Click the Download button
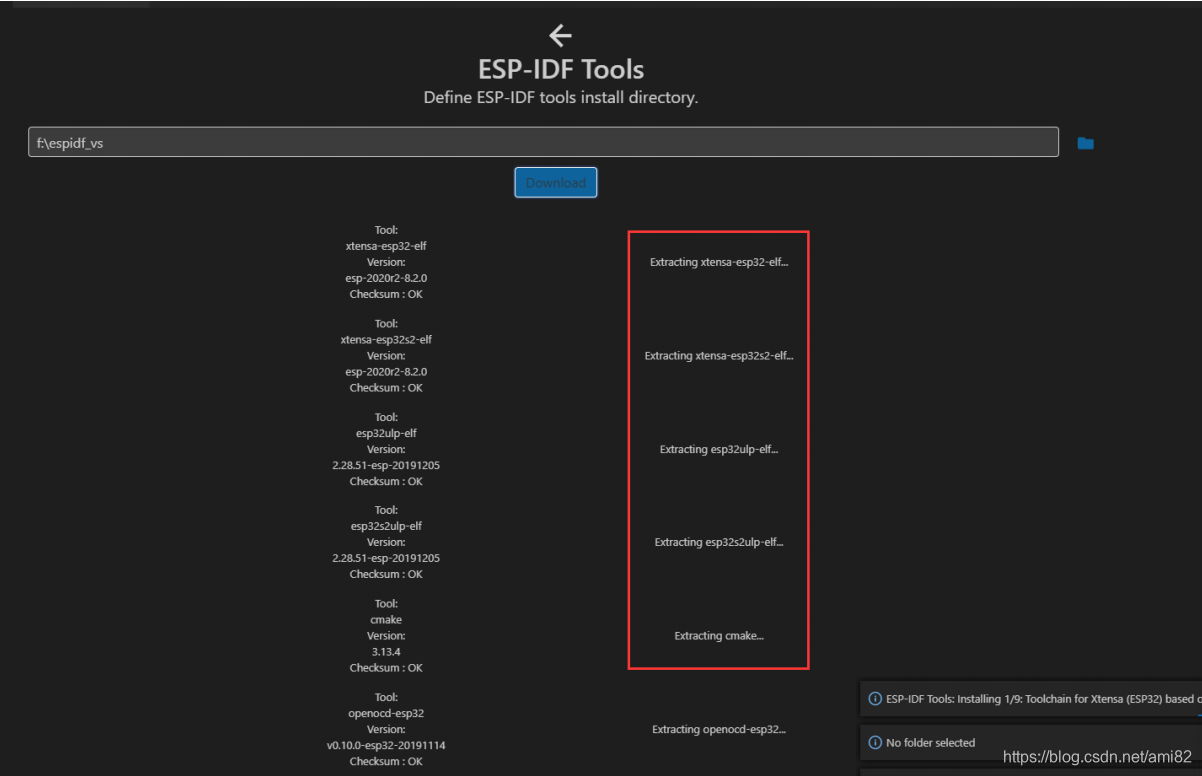Screen dimensions: 1202x776 click(x=556, y=182)
